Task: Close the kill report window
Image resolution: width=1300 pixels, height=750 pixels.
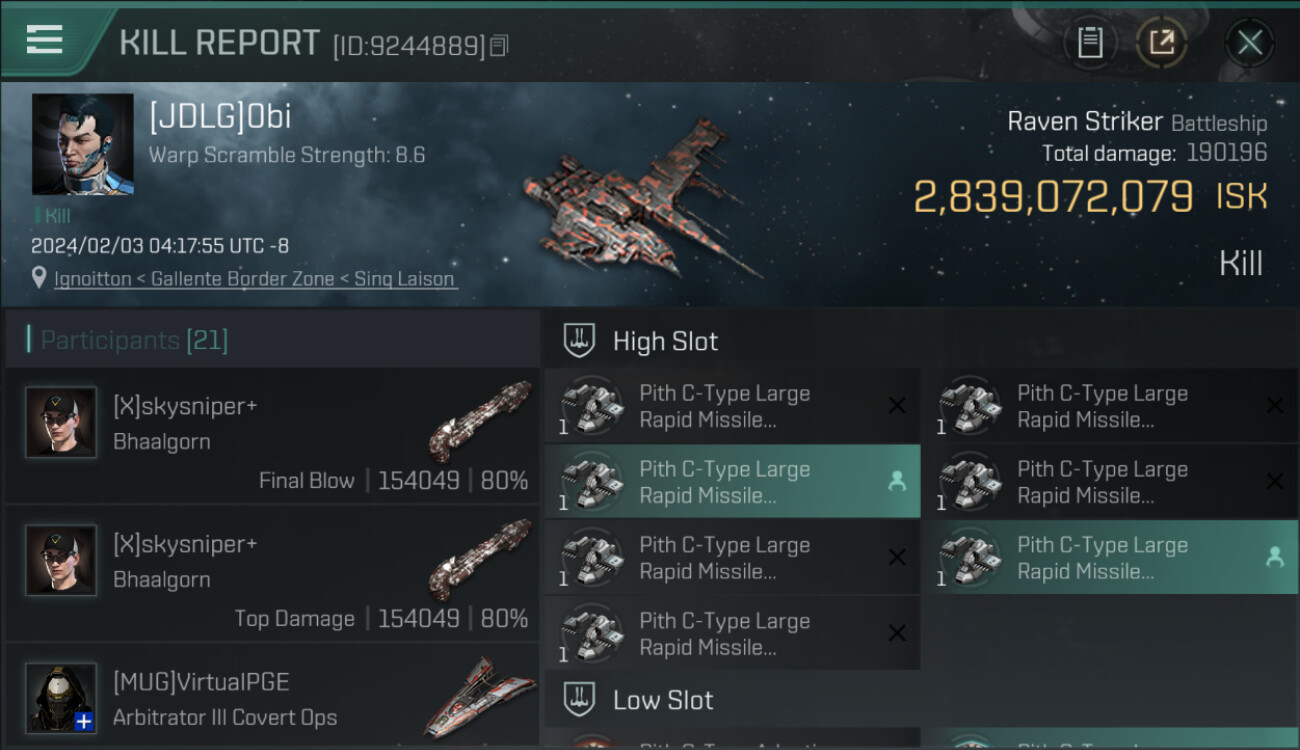Action: pos(1249,42)
